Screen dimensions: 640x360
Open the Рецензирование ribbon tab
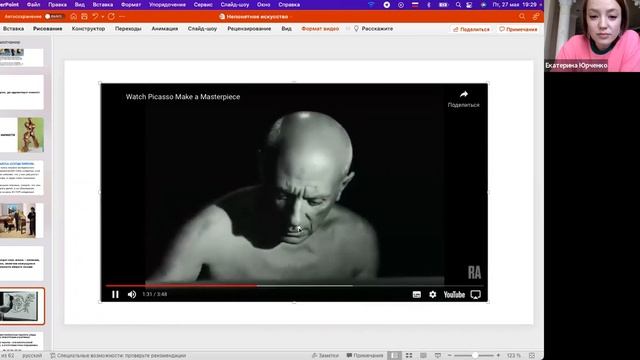click(x=249, y=29)
